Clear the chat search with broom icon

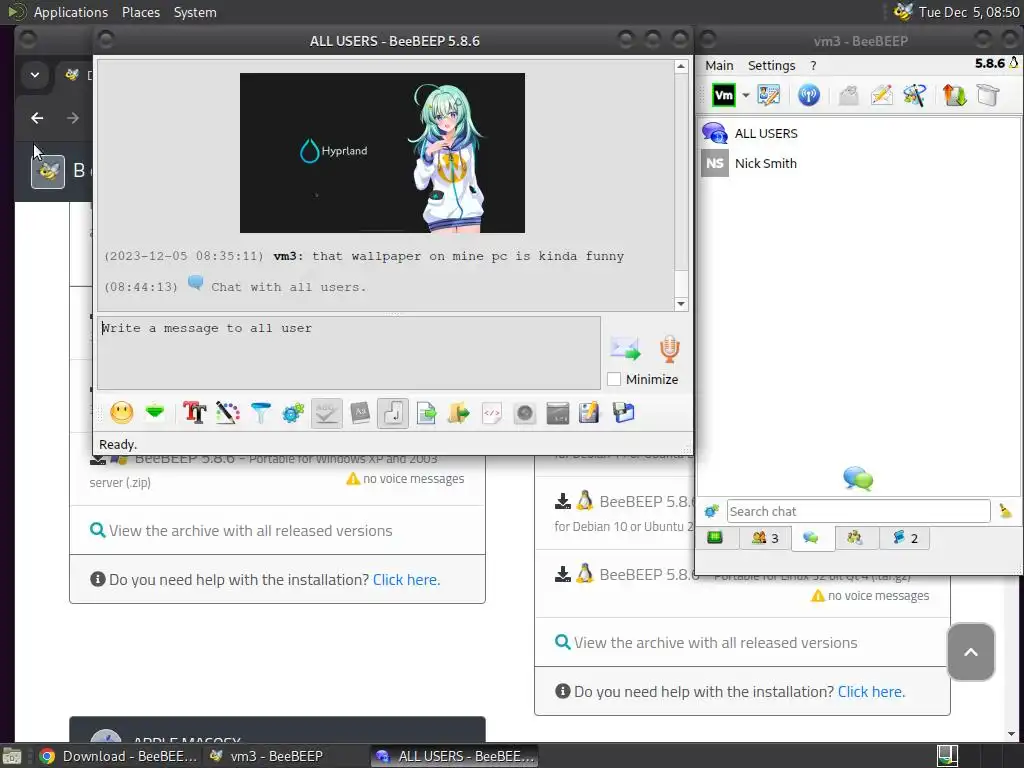pos(1005,511)
